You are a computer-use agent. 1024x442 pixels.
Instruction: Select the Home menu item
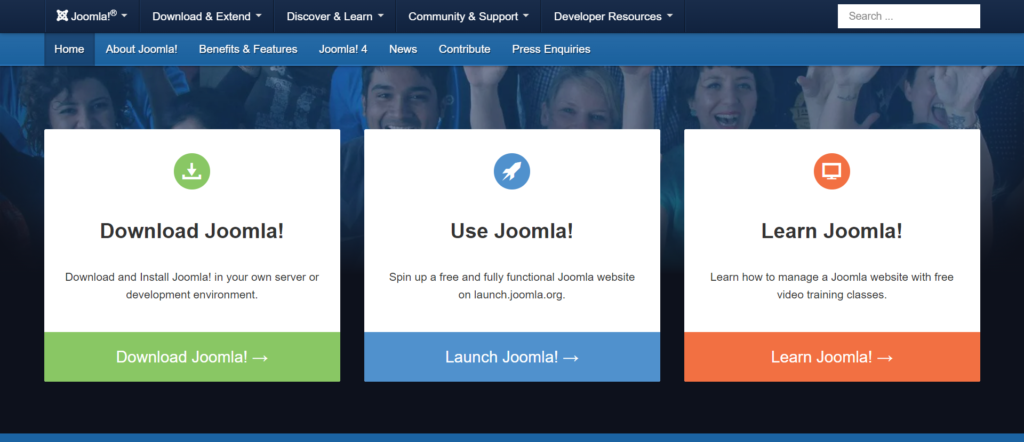pyautogui.click(x=69, y=49)
